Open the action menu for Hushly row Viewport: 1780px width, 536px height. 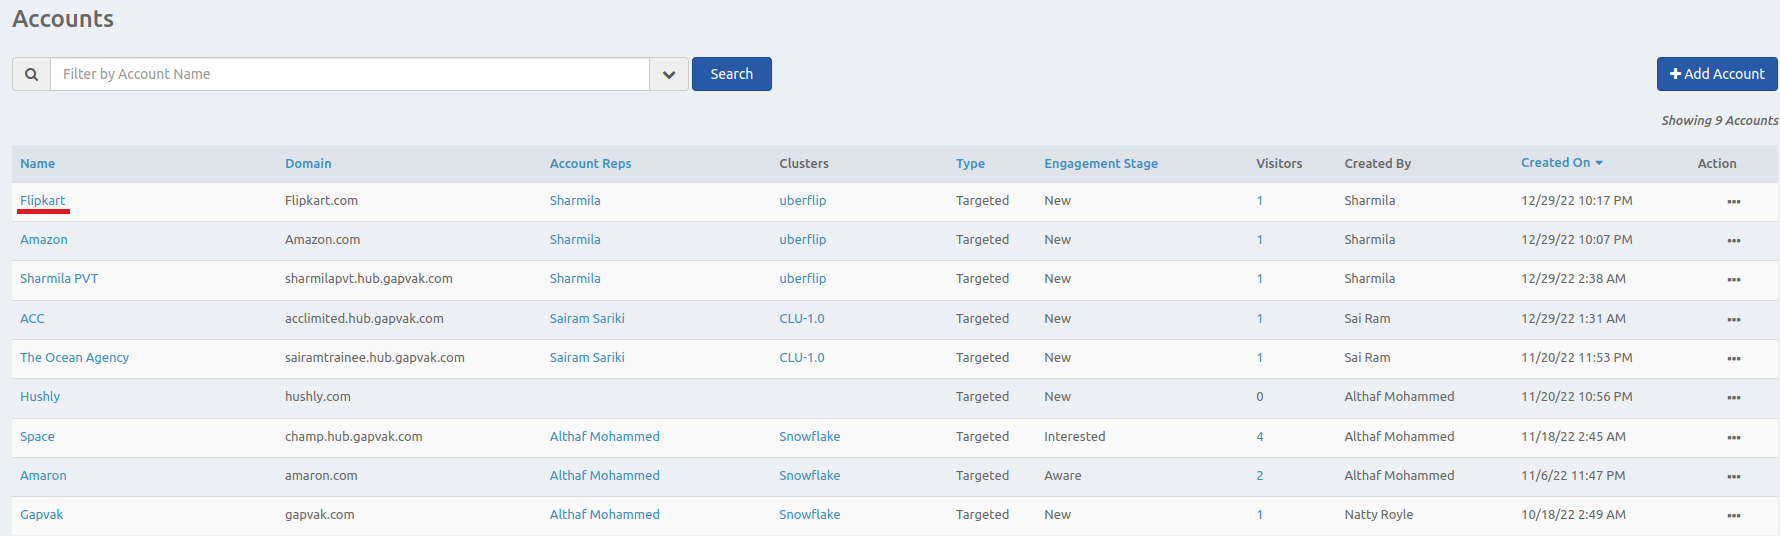pyautogui.click(x=1733, y=398)
